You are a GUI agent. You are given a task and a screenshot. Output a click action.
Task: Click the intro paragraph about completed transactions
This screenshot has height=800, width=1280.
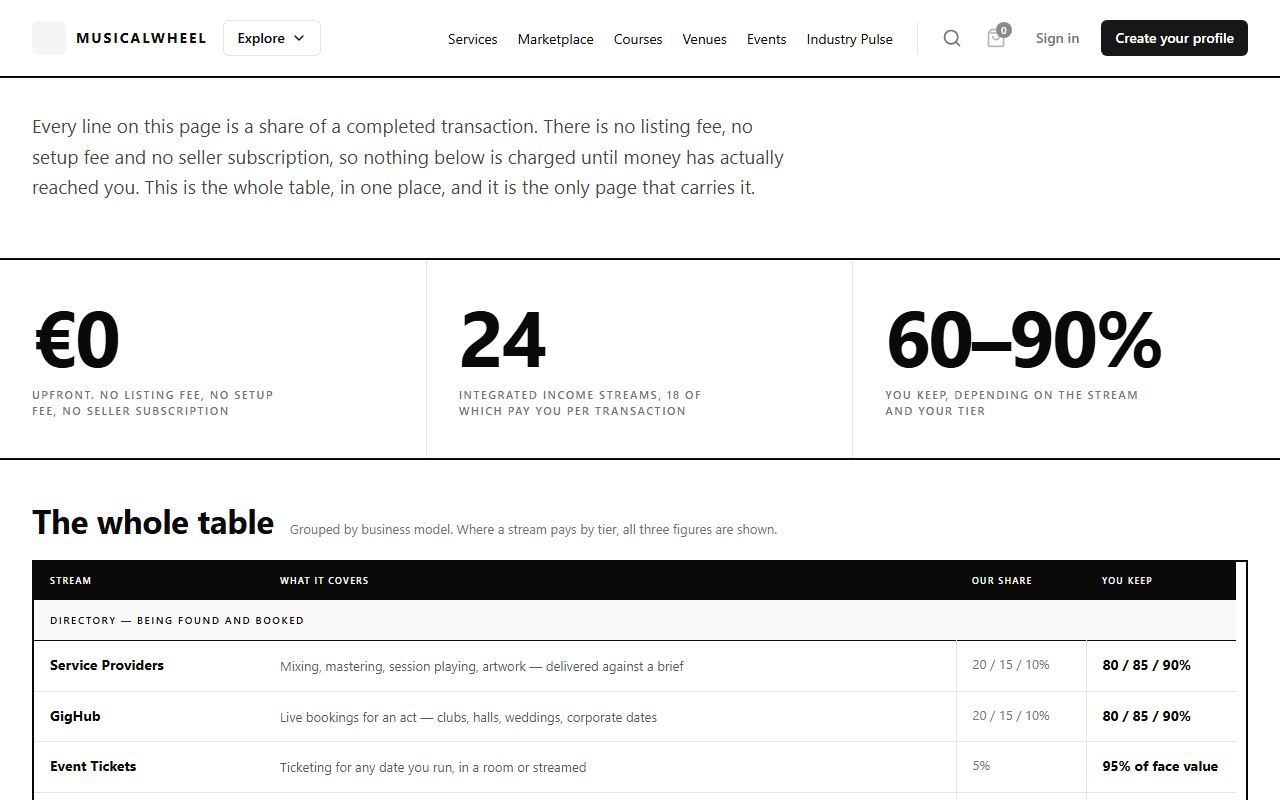[408, 157]
